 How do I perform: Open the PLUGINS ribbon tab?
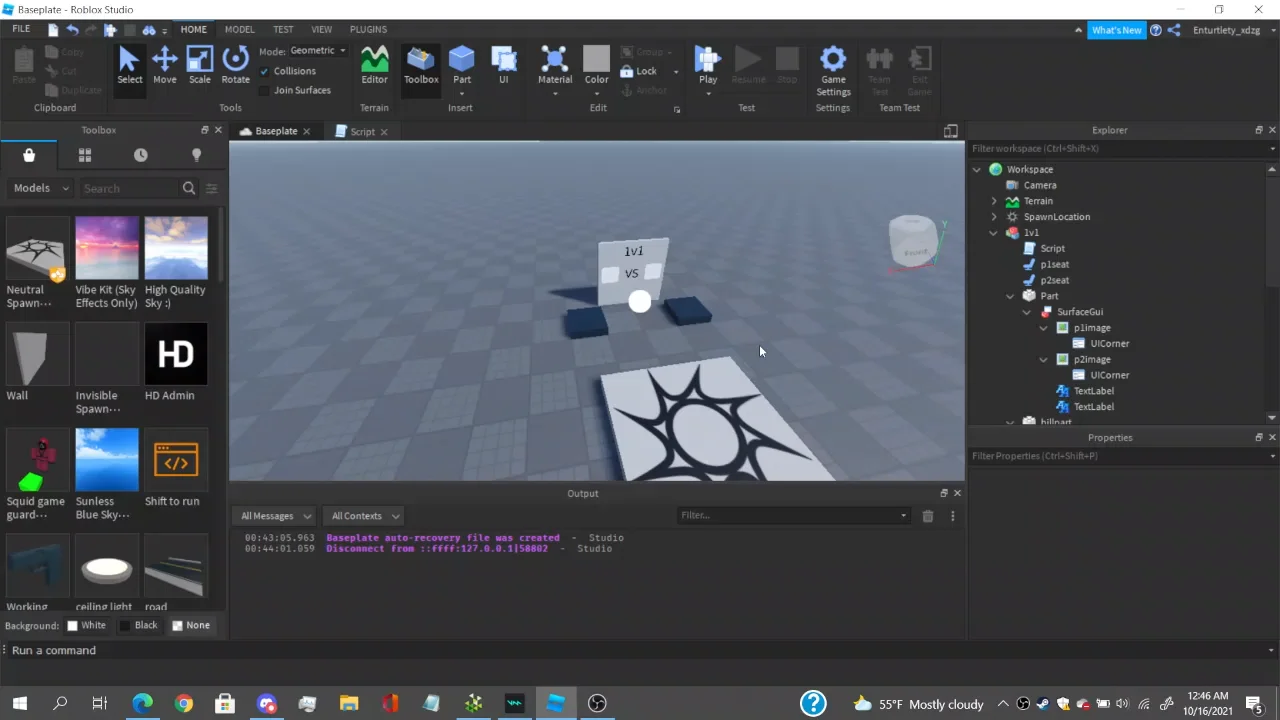click(368, 30)
